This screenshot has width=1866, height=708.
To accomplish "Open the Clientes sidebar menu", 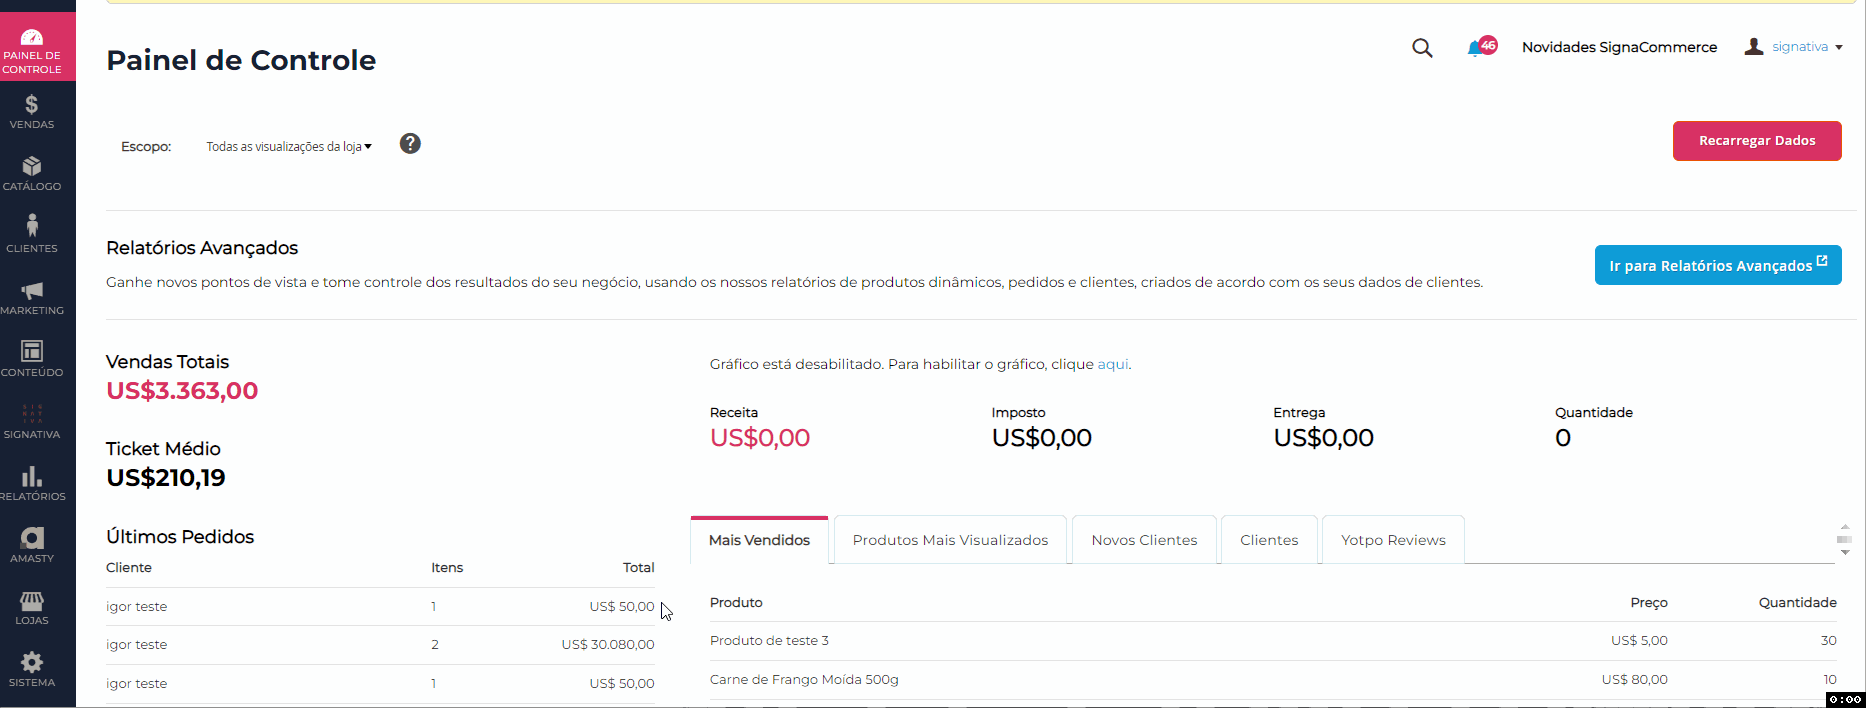I will point(32,236).
